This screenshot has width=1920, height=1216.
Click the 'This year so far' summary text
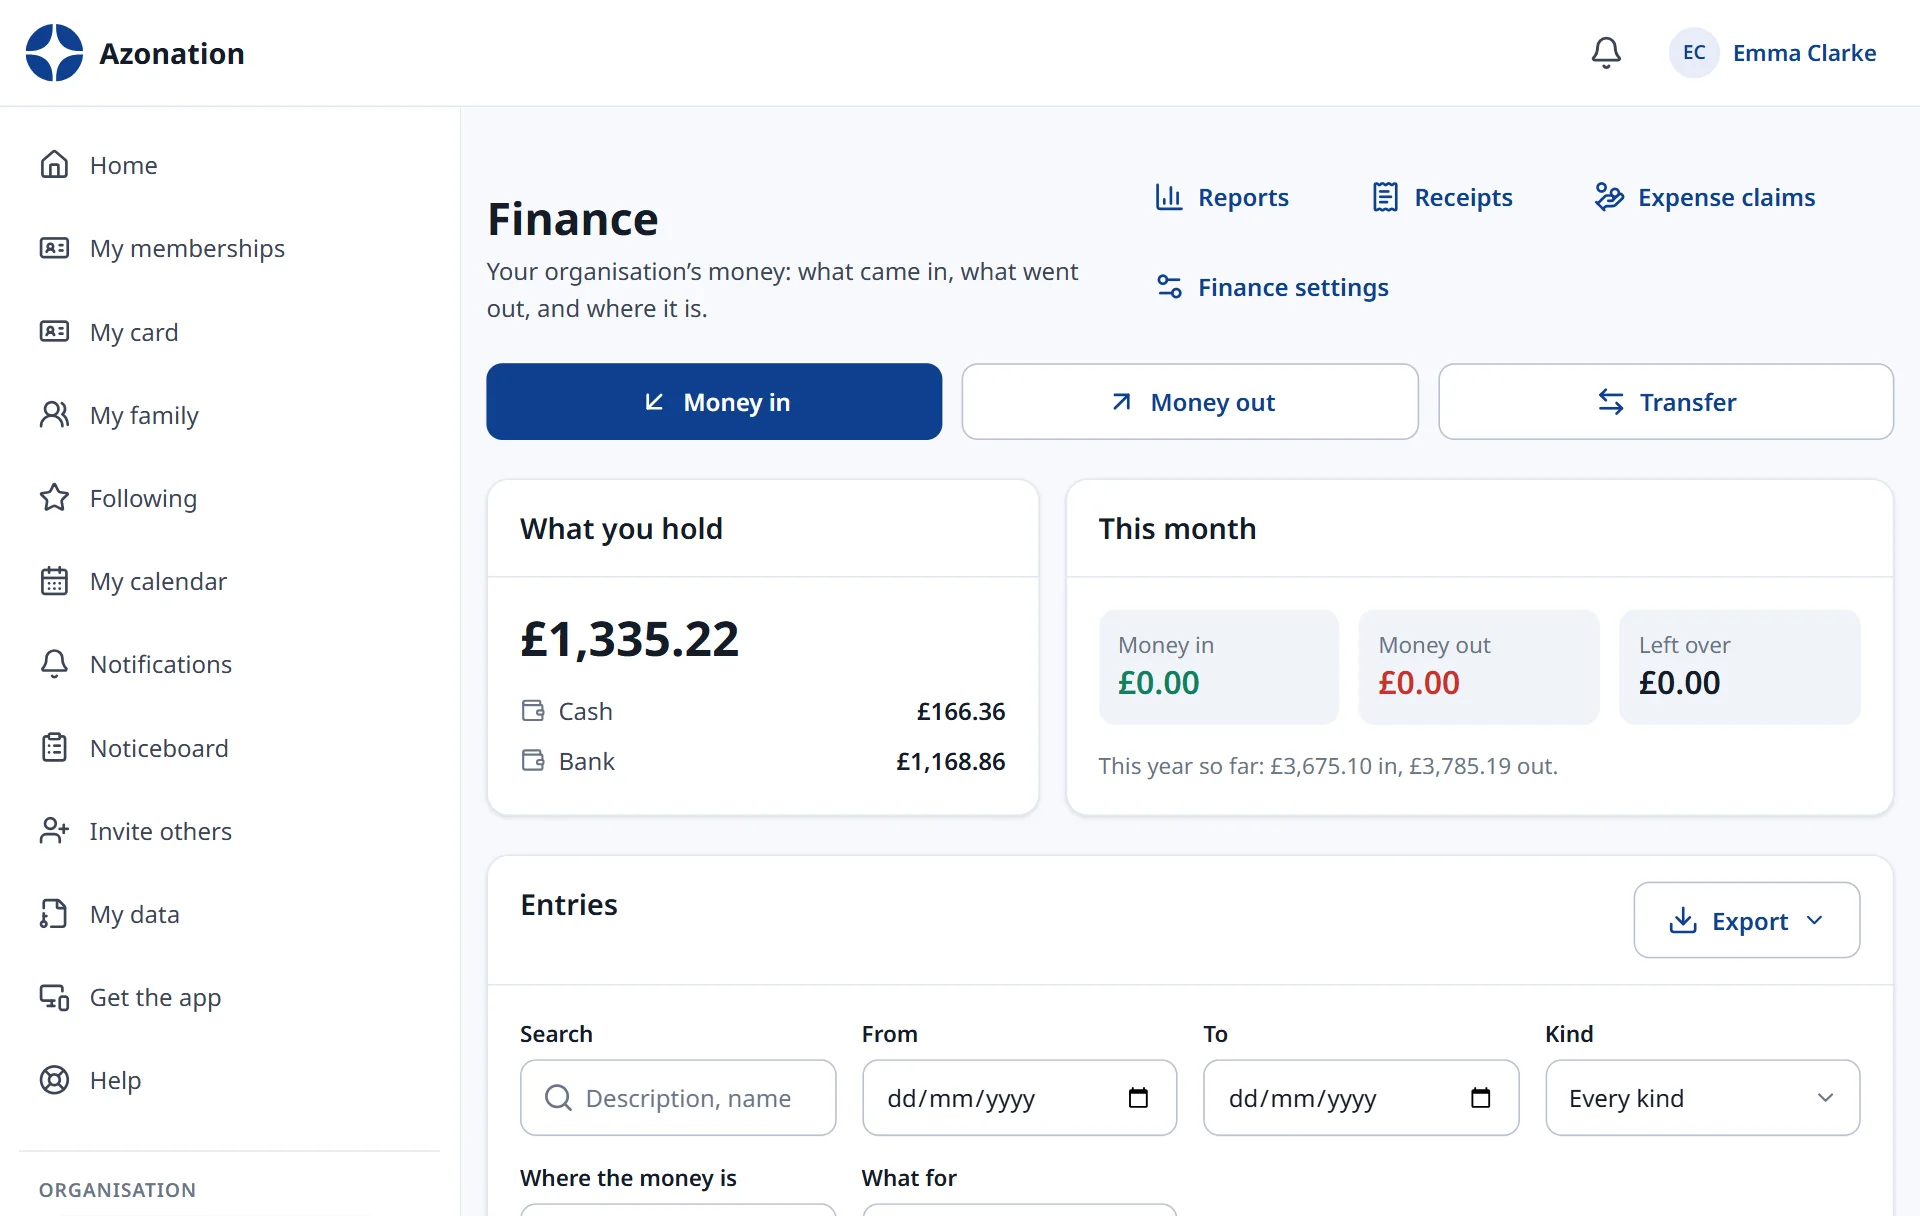point(1328,766)
